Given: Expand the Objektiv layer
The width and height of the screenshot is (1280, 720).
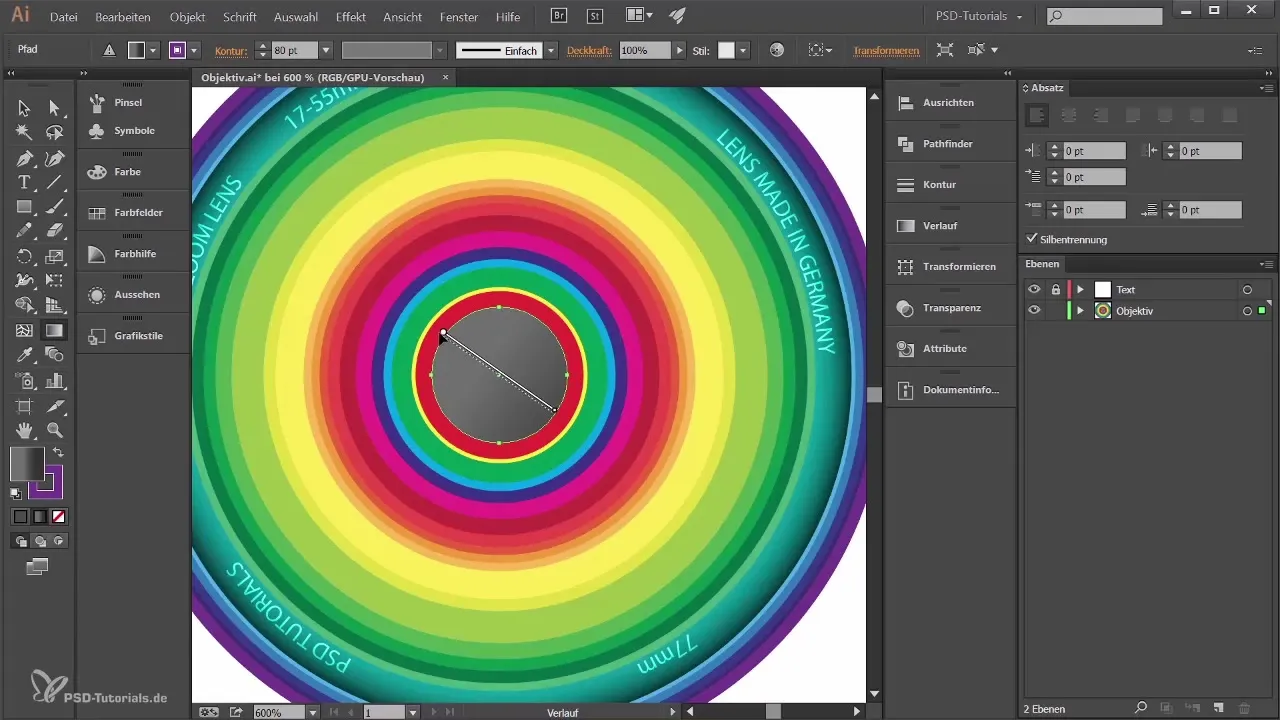Looking at the screenshot, I should point(1080,311).
